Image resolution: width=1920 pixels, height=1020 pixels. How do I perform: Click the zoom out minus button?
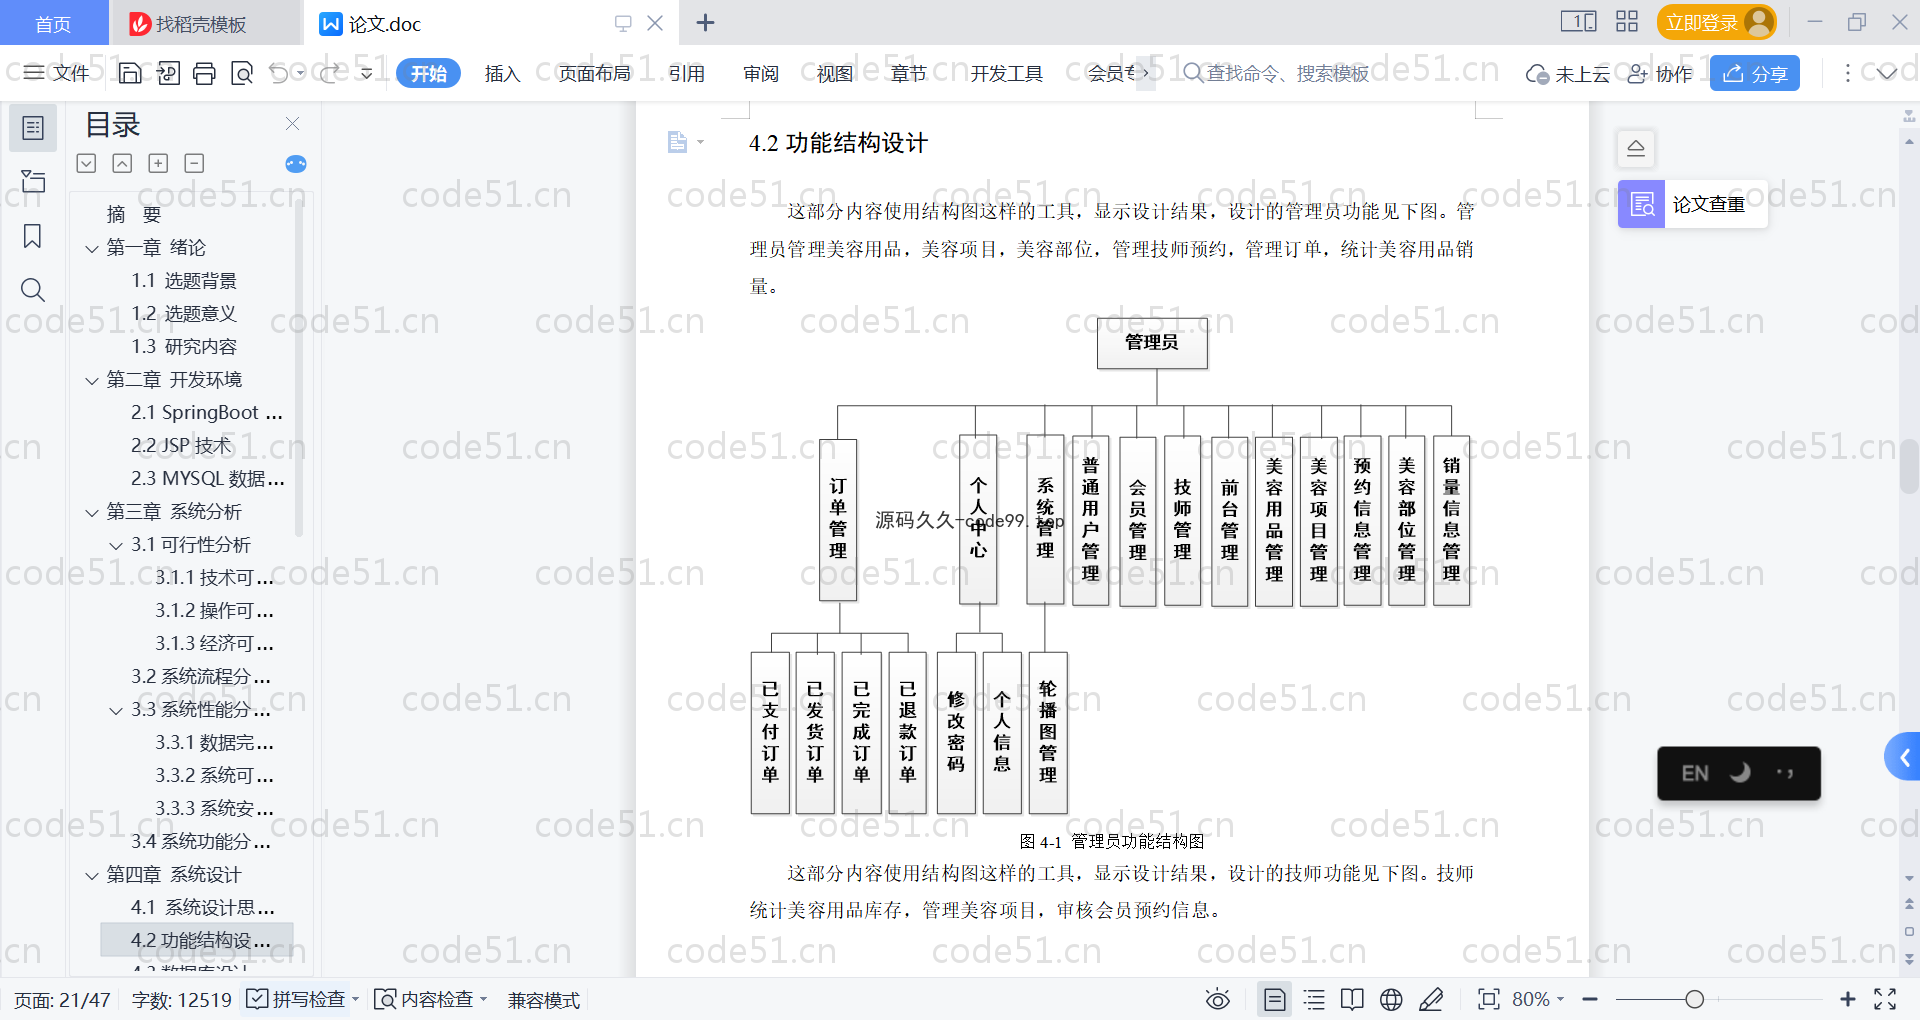[1590, 999]
